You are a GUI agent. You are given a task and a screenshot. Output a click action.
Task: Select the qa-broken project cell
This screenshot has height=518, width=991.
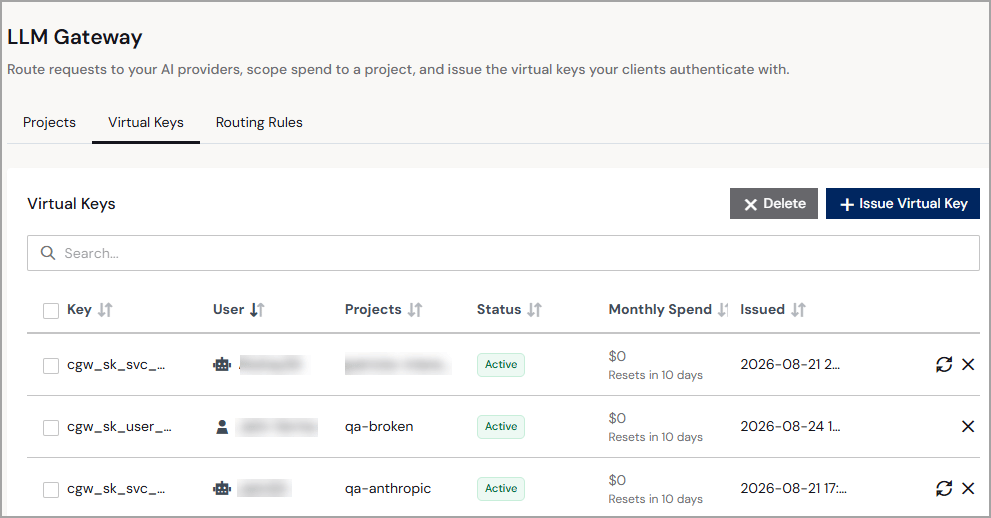[x=379, y=426]
